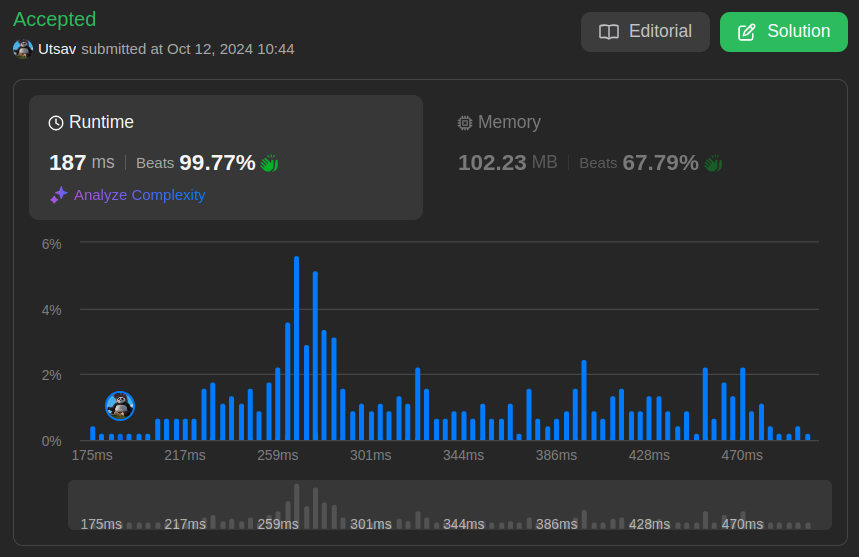Viewport: 859px width, 557px height.
Task: Click the avatar marker on the chart
Action: (120, 405)
